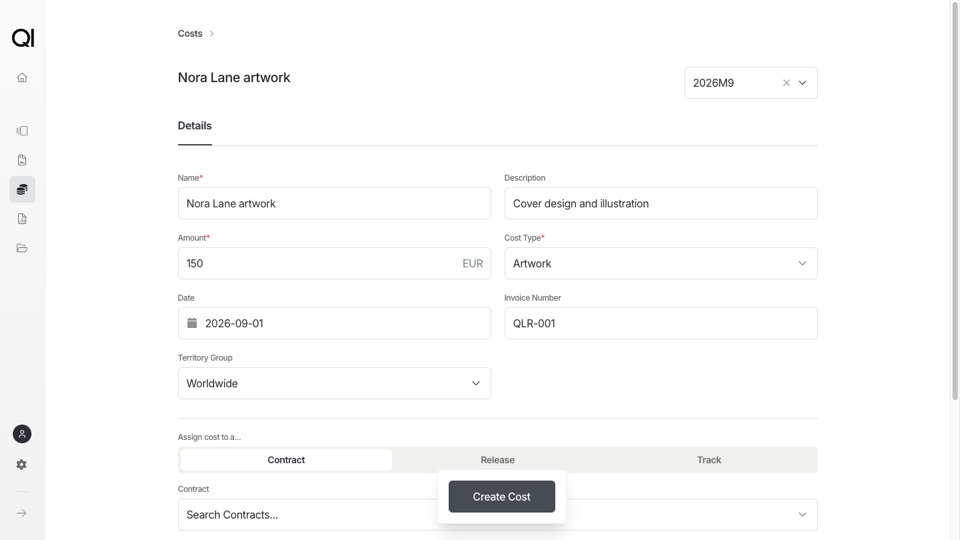This screenshot has height=540, width=960.
Task: Click the 'Assign cost to a...' label
Action: pos(209,437)
